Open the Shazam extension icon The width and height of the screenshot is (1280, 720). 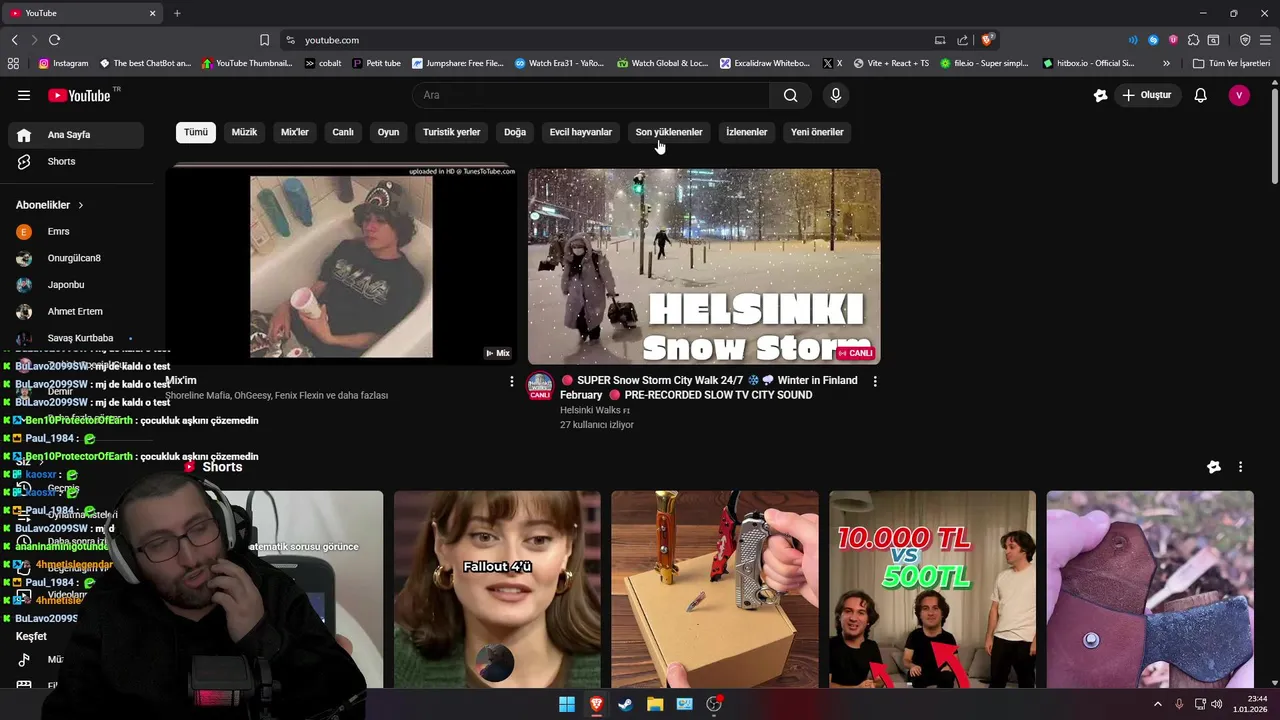1153,40
